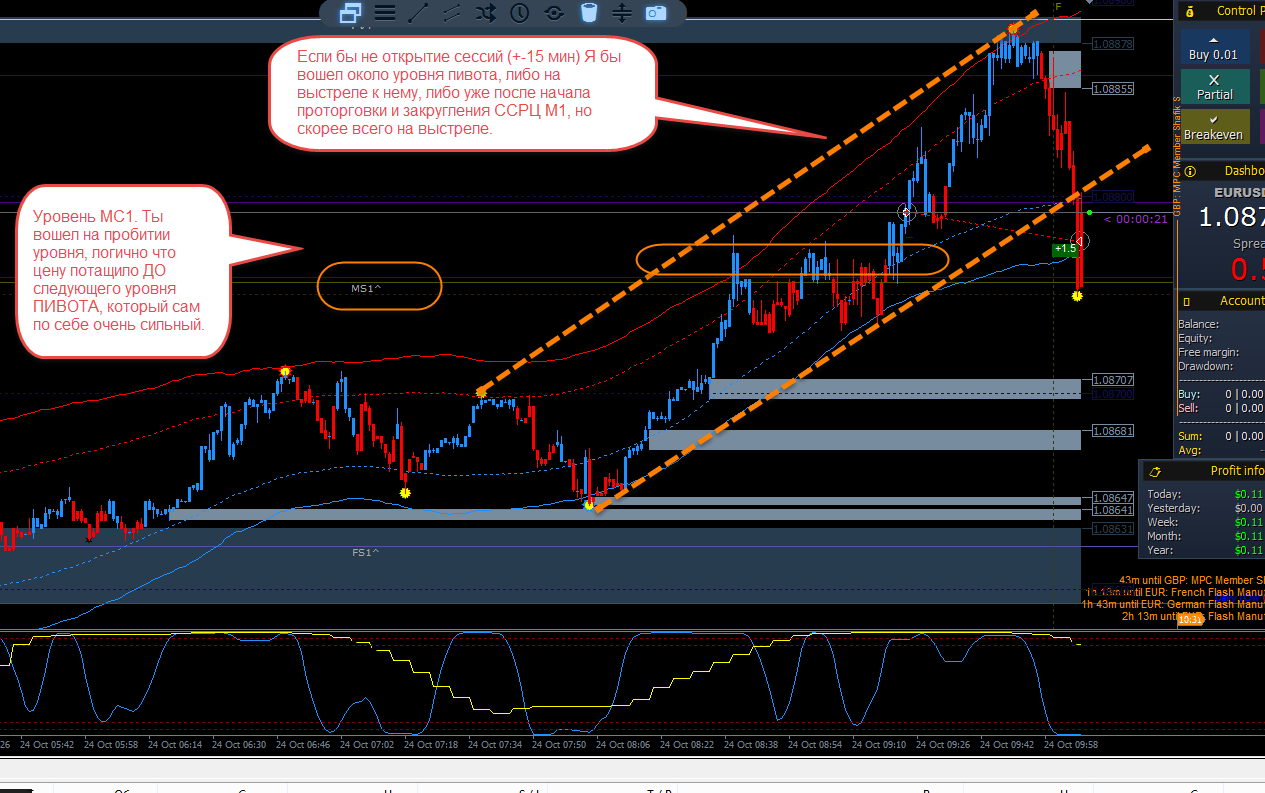Click the 'EUR: French Flash' news line
Image resolution: width=1265 pixels, height=793 pixels.
click(x=1174, y=592)
